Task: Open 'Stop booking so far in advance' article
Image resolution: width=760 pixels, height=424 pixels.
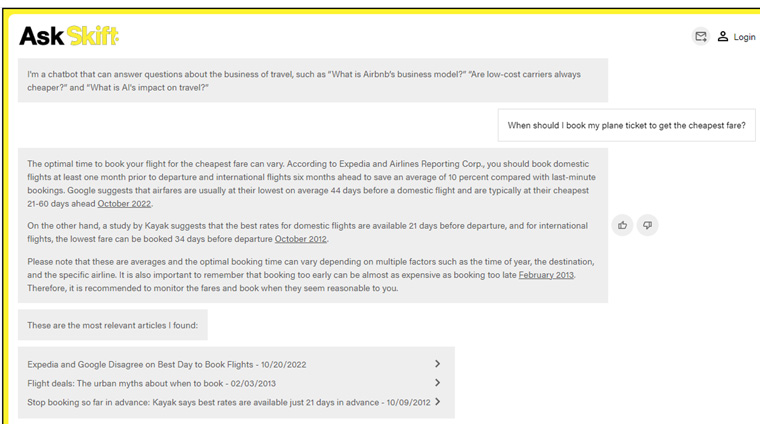Action: pos(229,402)
